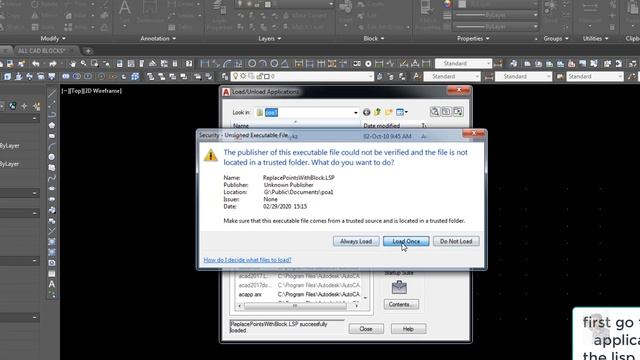
Task: Click the Undo arrow in toolbar
Action: [x=36, y=64]
